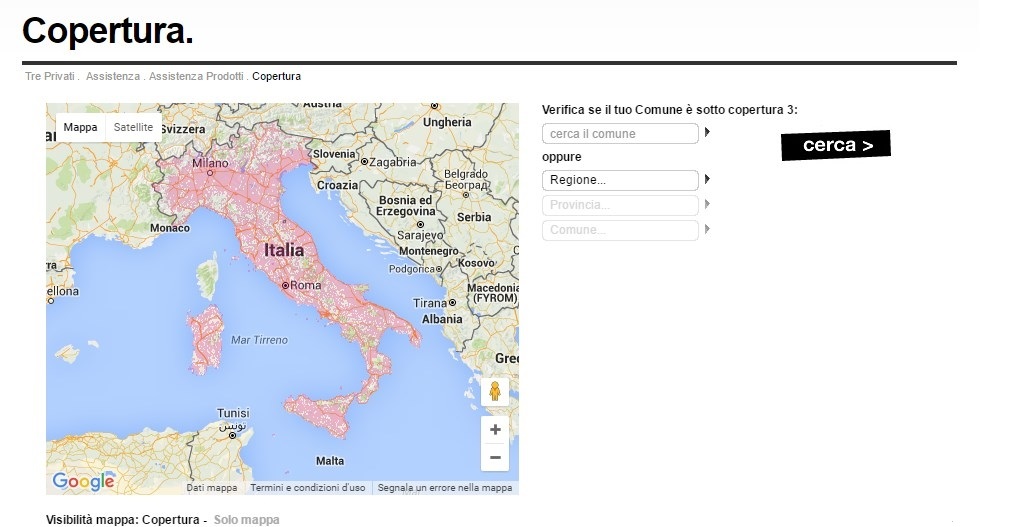Click Roma label on the map
Screen dimensions: 1036x527
point(305,285)
